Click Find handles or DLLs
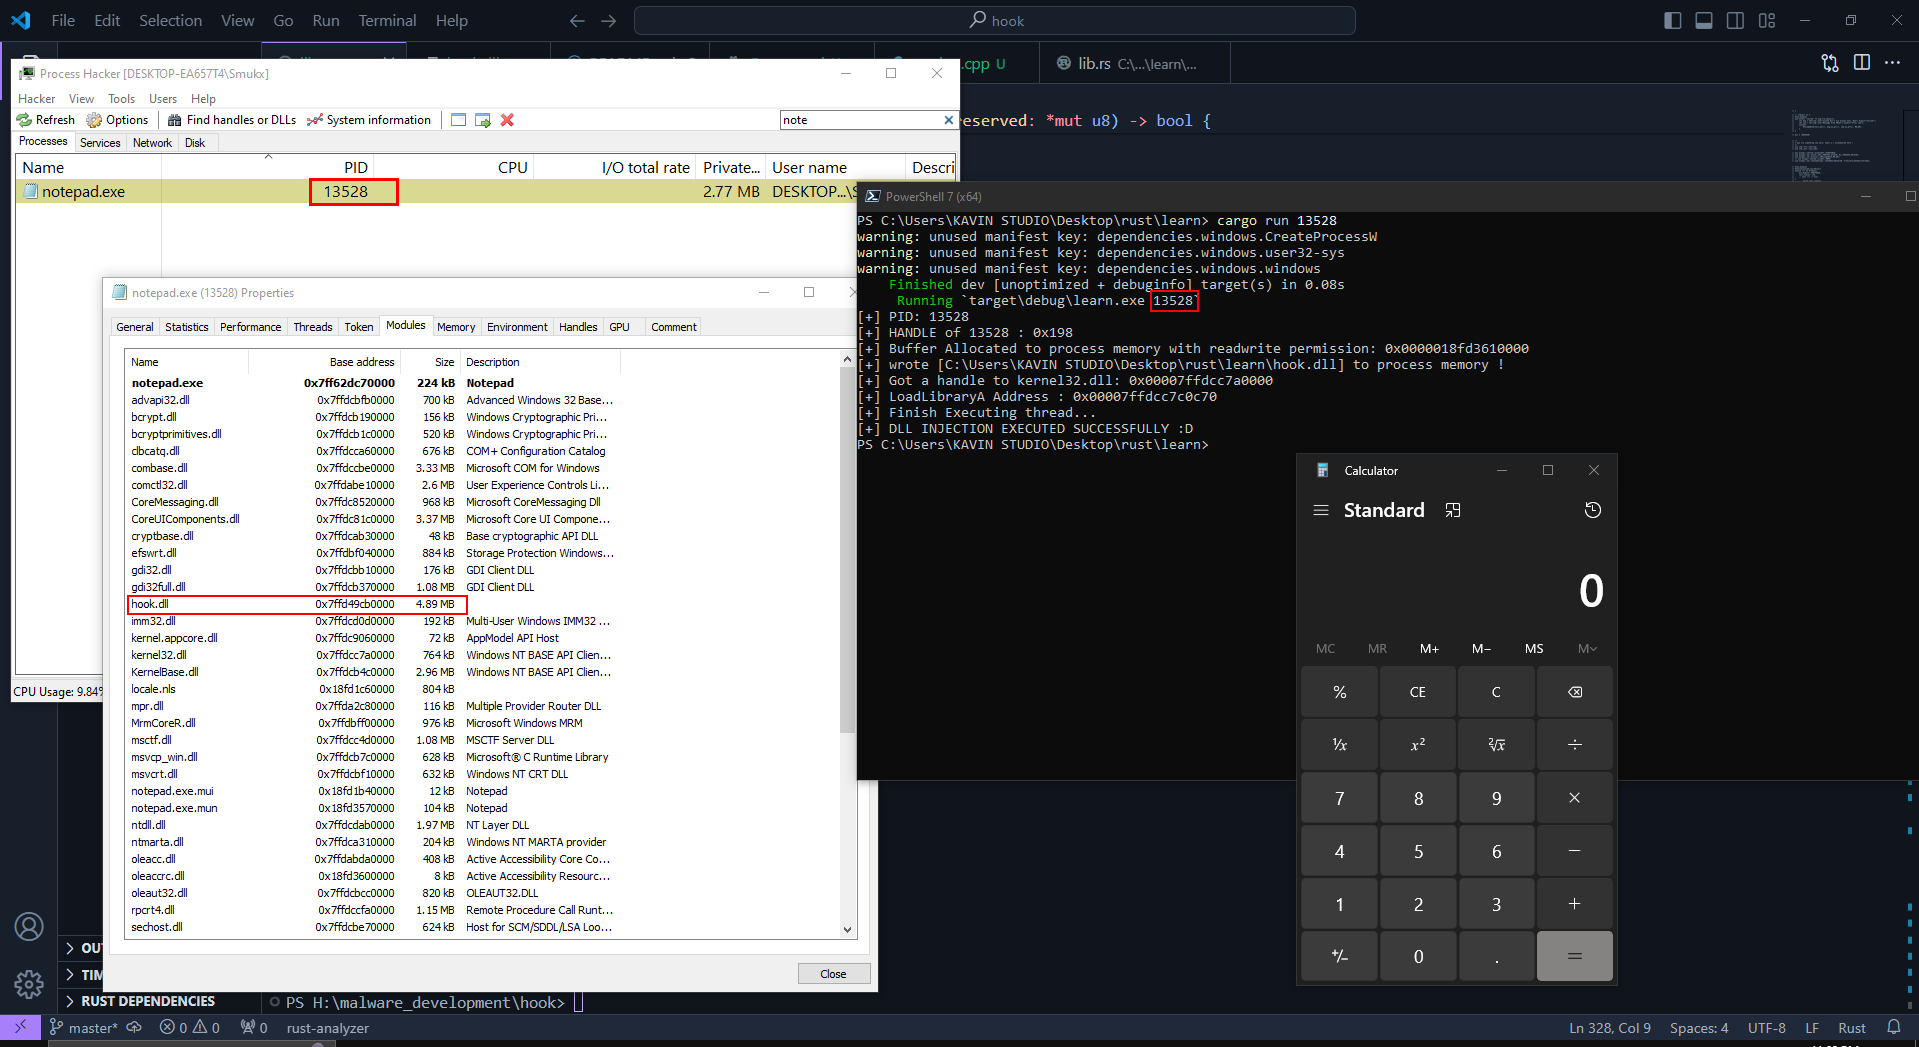The width and height of the screenshot is (1919, 1047). [232, 120]
